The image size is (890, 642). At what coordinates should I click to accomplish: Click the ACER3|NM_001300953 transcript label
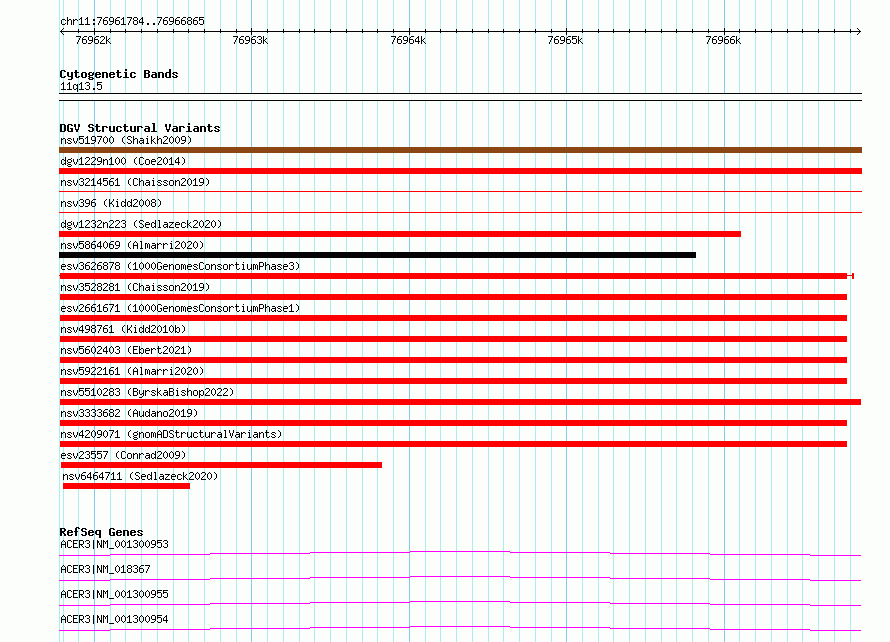[x=114, y=544]
